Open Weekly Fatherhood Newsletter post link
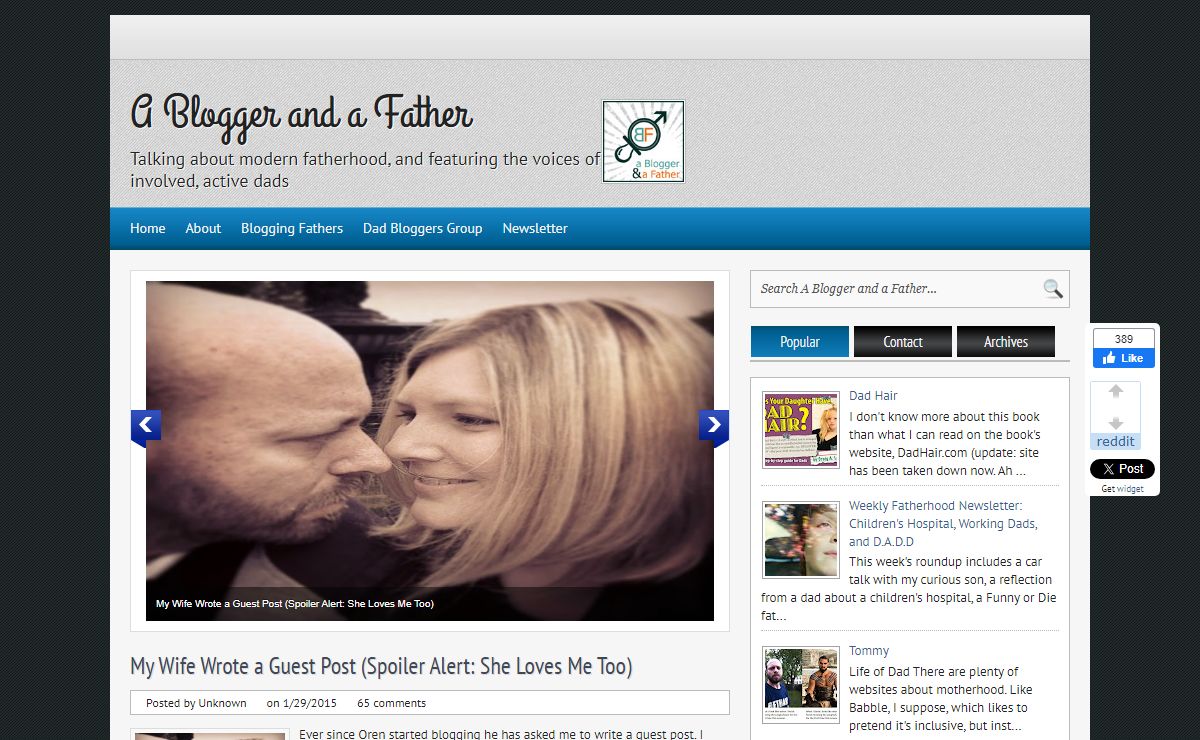The width and height of the screenshot is (1200, 740). point(943,524)
